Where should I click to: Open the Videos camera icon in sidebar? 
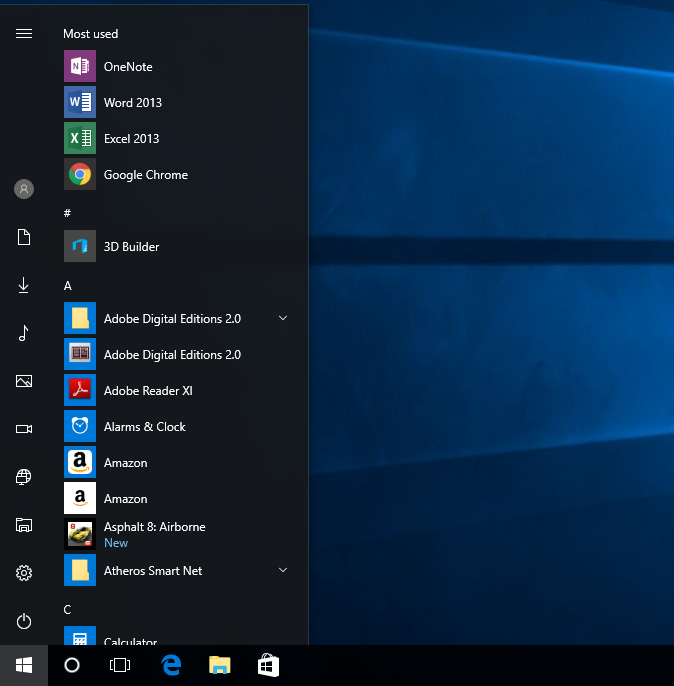click(24, 429)
